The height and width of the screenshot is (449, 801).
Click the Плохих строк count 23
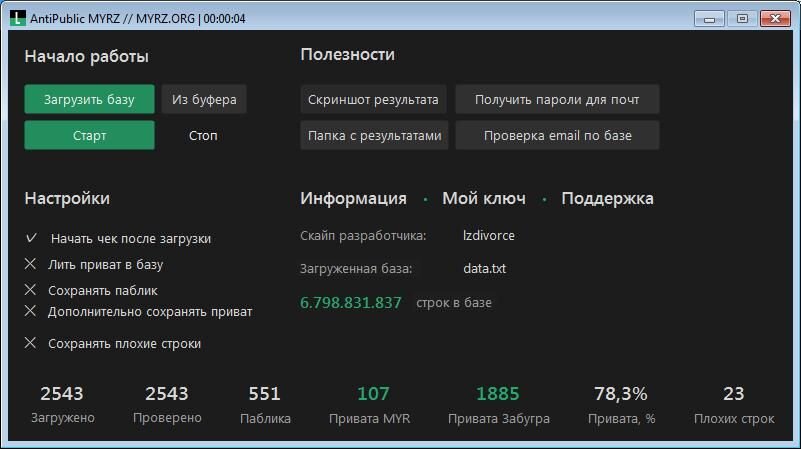(734, 393)
